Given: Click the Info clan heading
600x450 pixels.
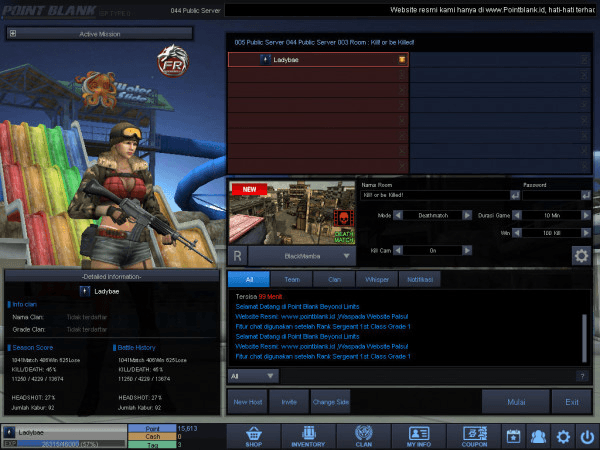Looking at the screenshot, I should click(x=24, y=304).
